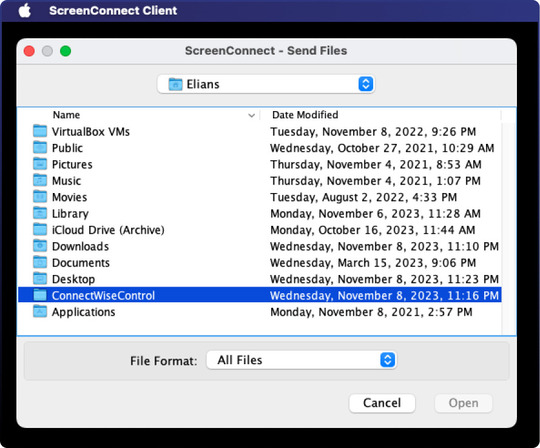Screen dimensions: 540x448
Task: Click the date Wednesday, March 15, 2023, 9:06 PM
Action: click(373, 263)
